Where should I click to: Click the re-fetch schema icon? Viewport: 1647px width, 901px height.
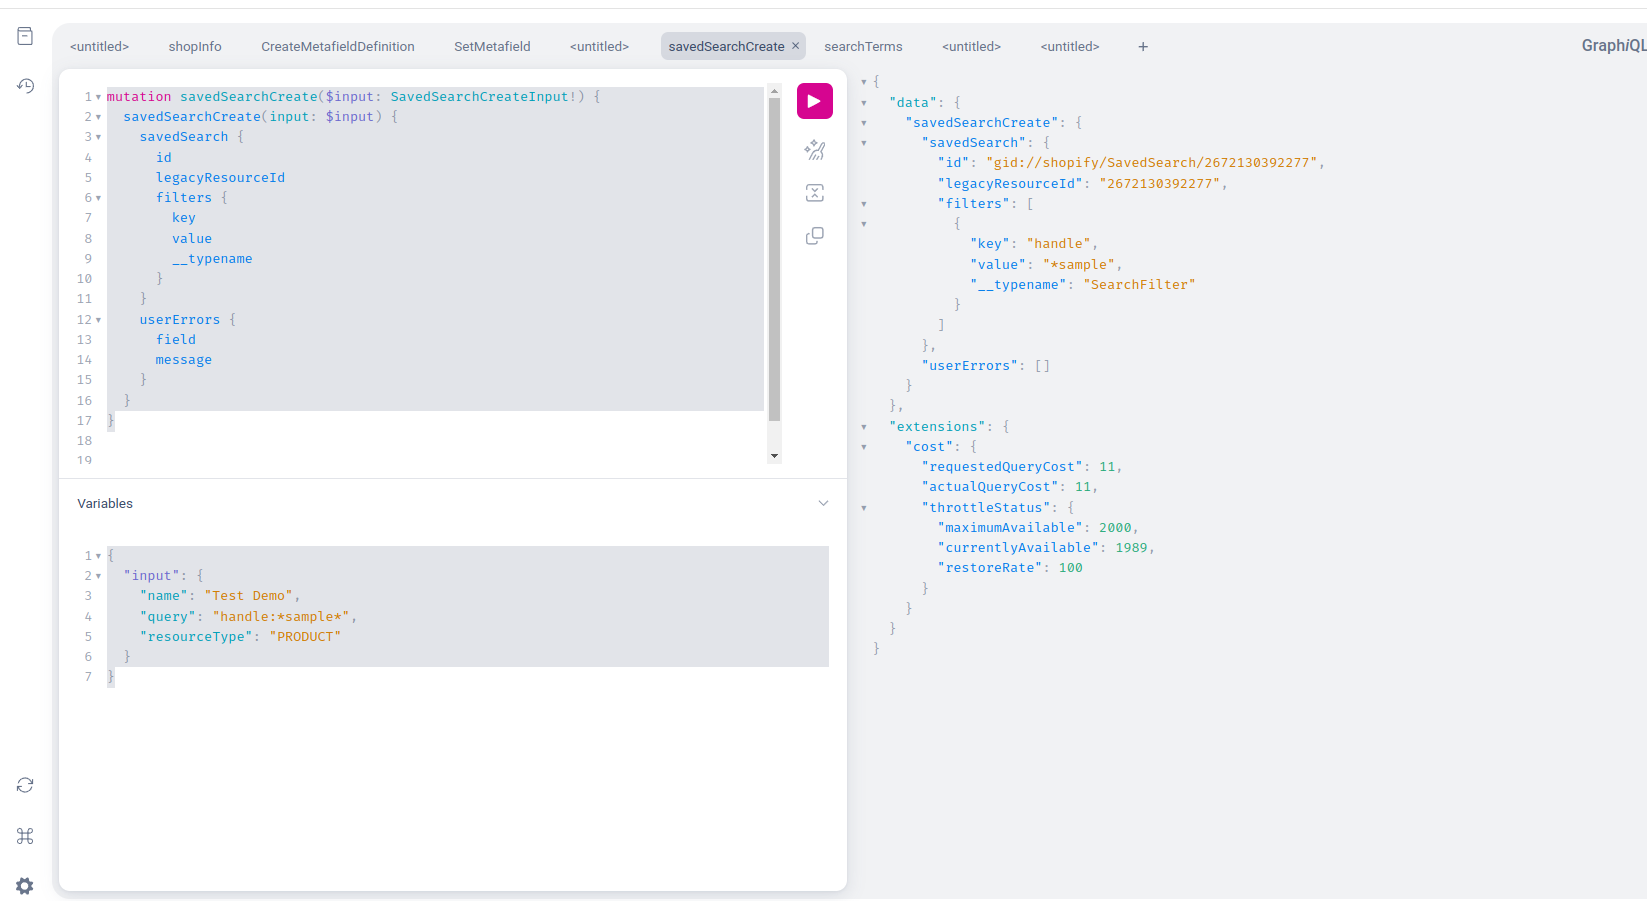[25, 785]
